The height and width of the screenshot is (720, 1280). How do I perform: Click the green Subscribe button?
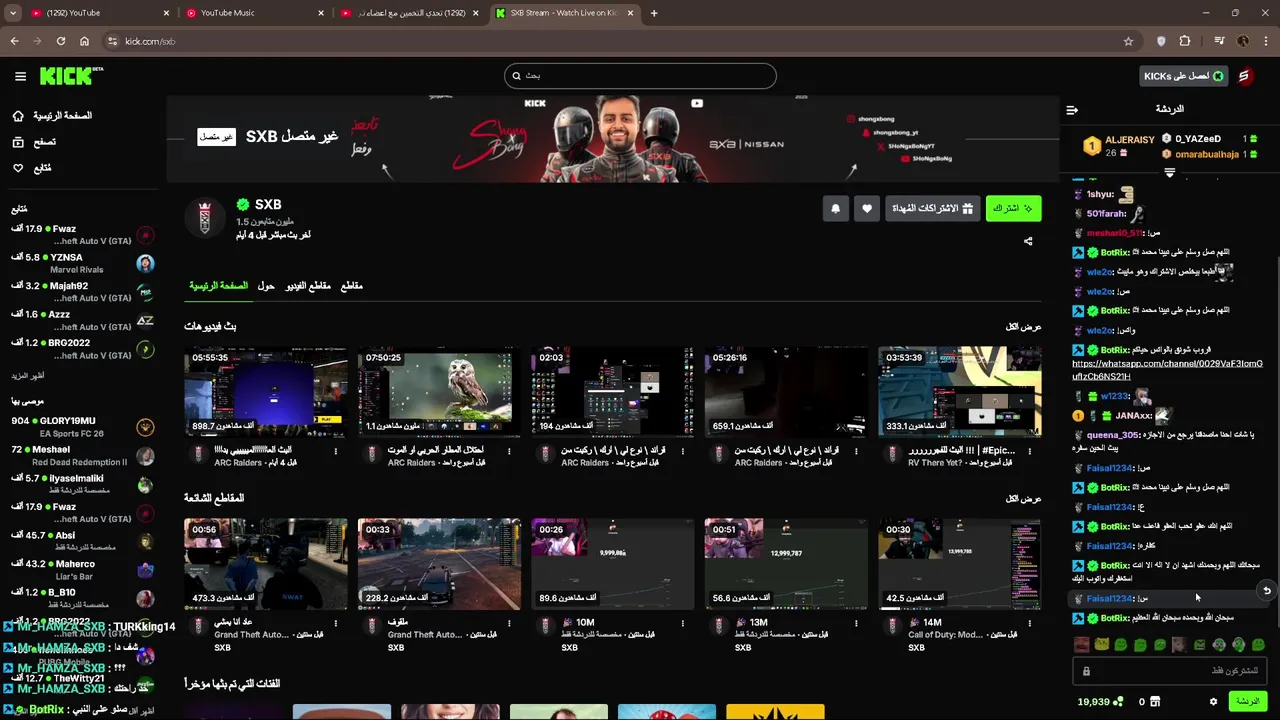tap(1013, 208)
